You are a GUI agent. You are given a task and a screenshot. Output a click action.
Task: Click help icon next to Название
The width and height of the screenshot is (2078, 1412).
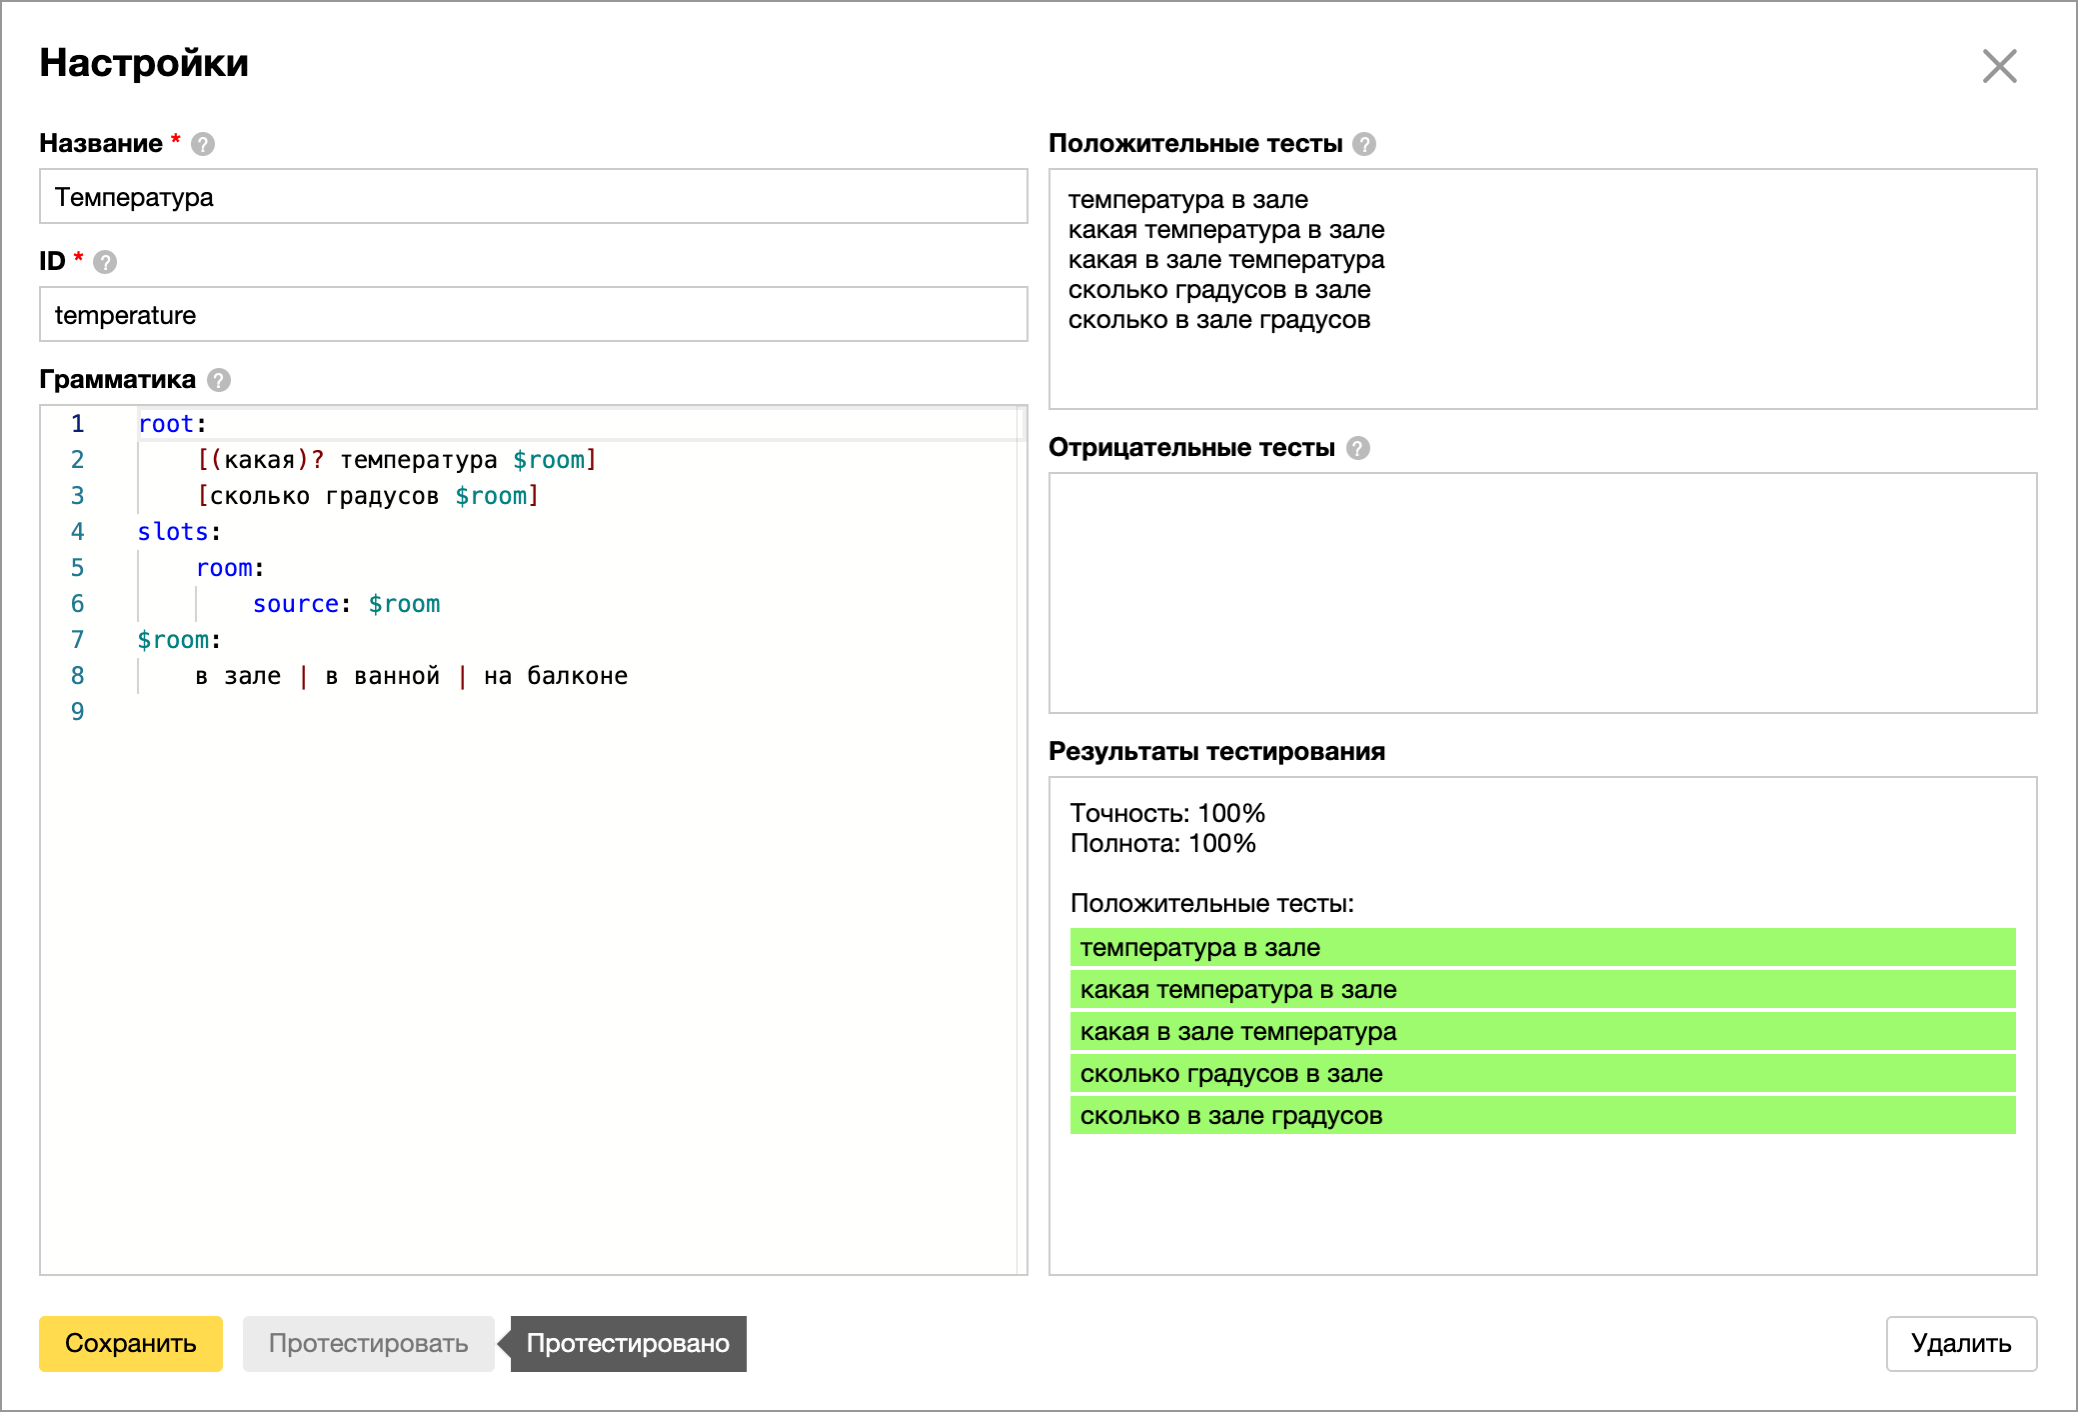(x=203, y=144)
